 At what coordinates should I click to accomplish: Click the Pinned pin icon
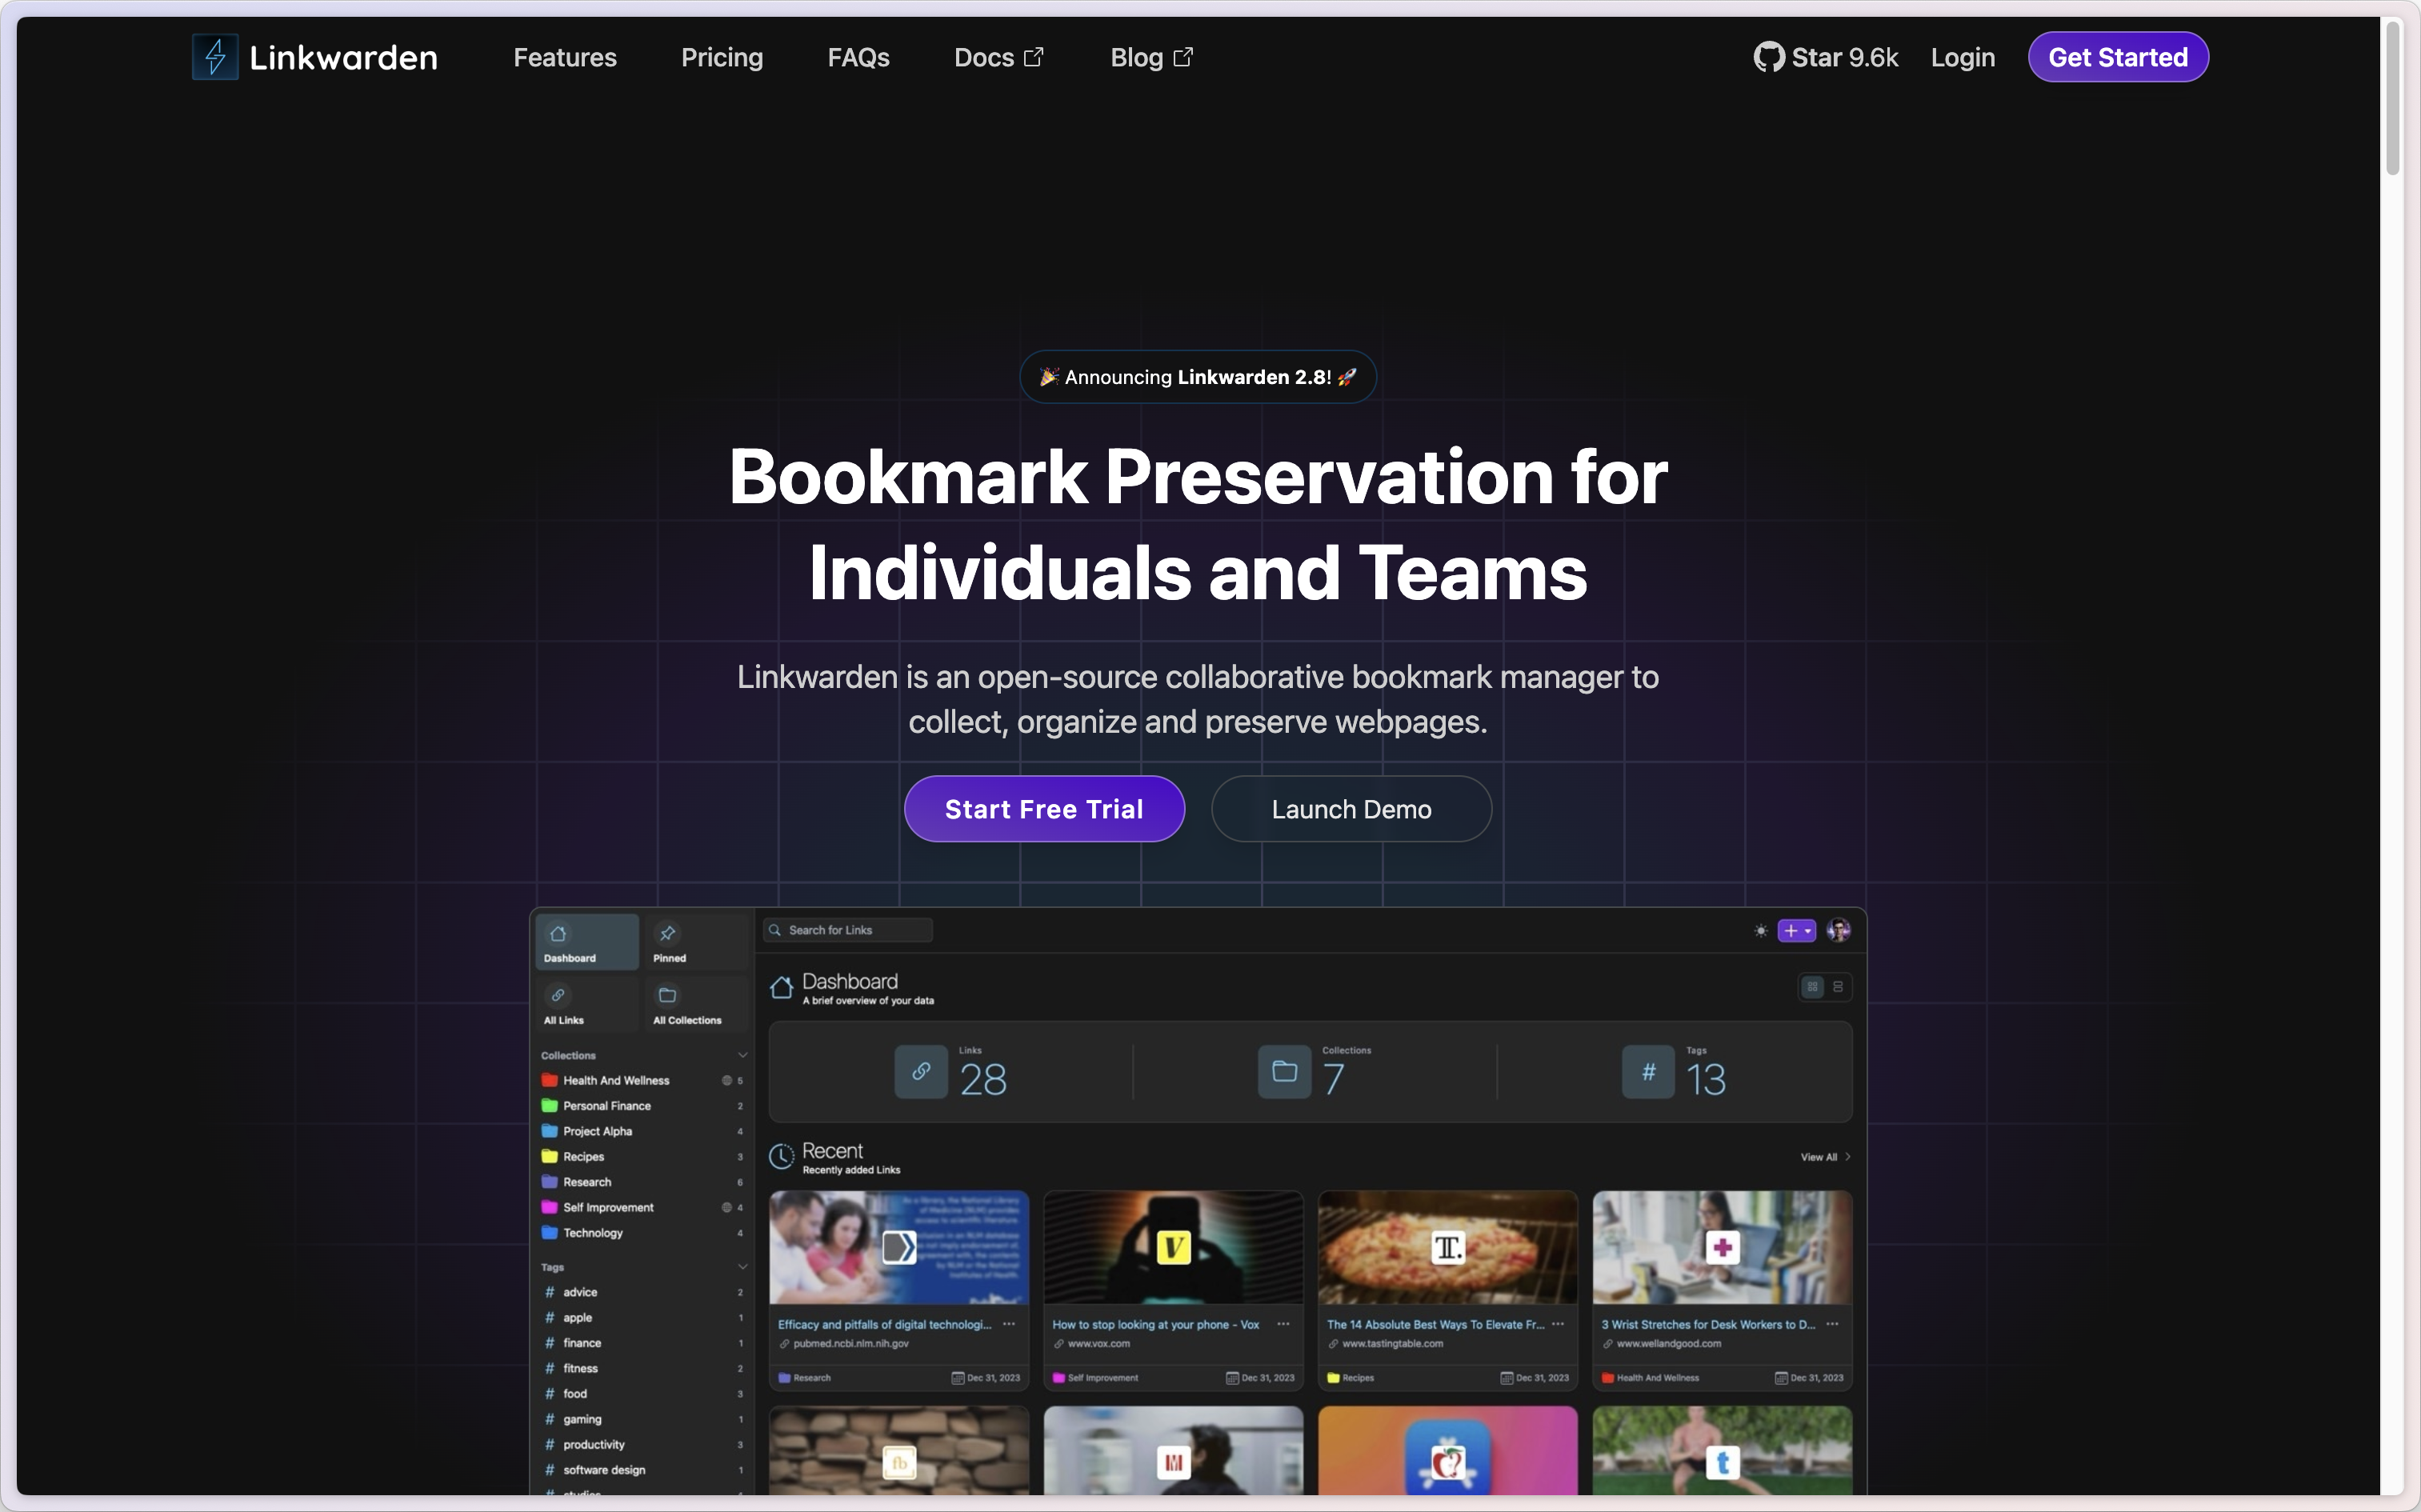tap(667, 933)
